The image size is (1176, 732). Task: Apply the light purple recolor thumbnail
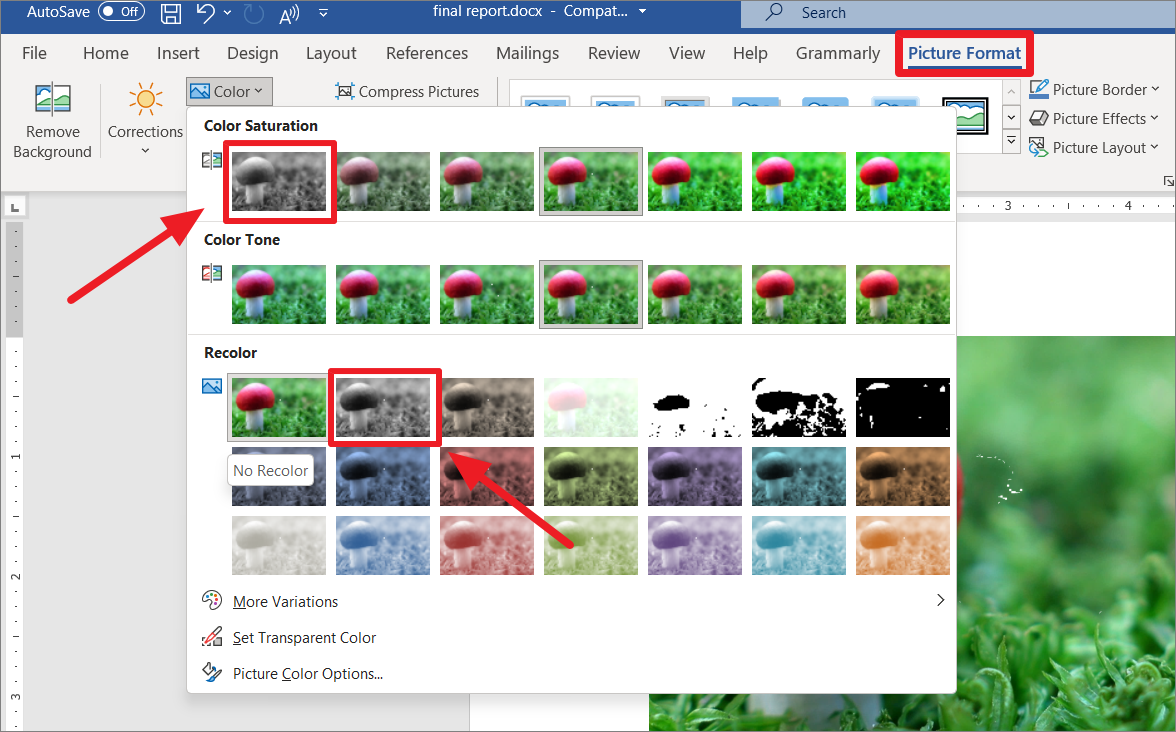pyautogui.click(x=694, y=545)
